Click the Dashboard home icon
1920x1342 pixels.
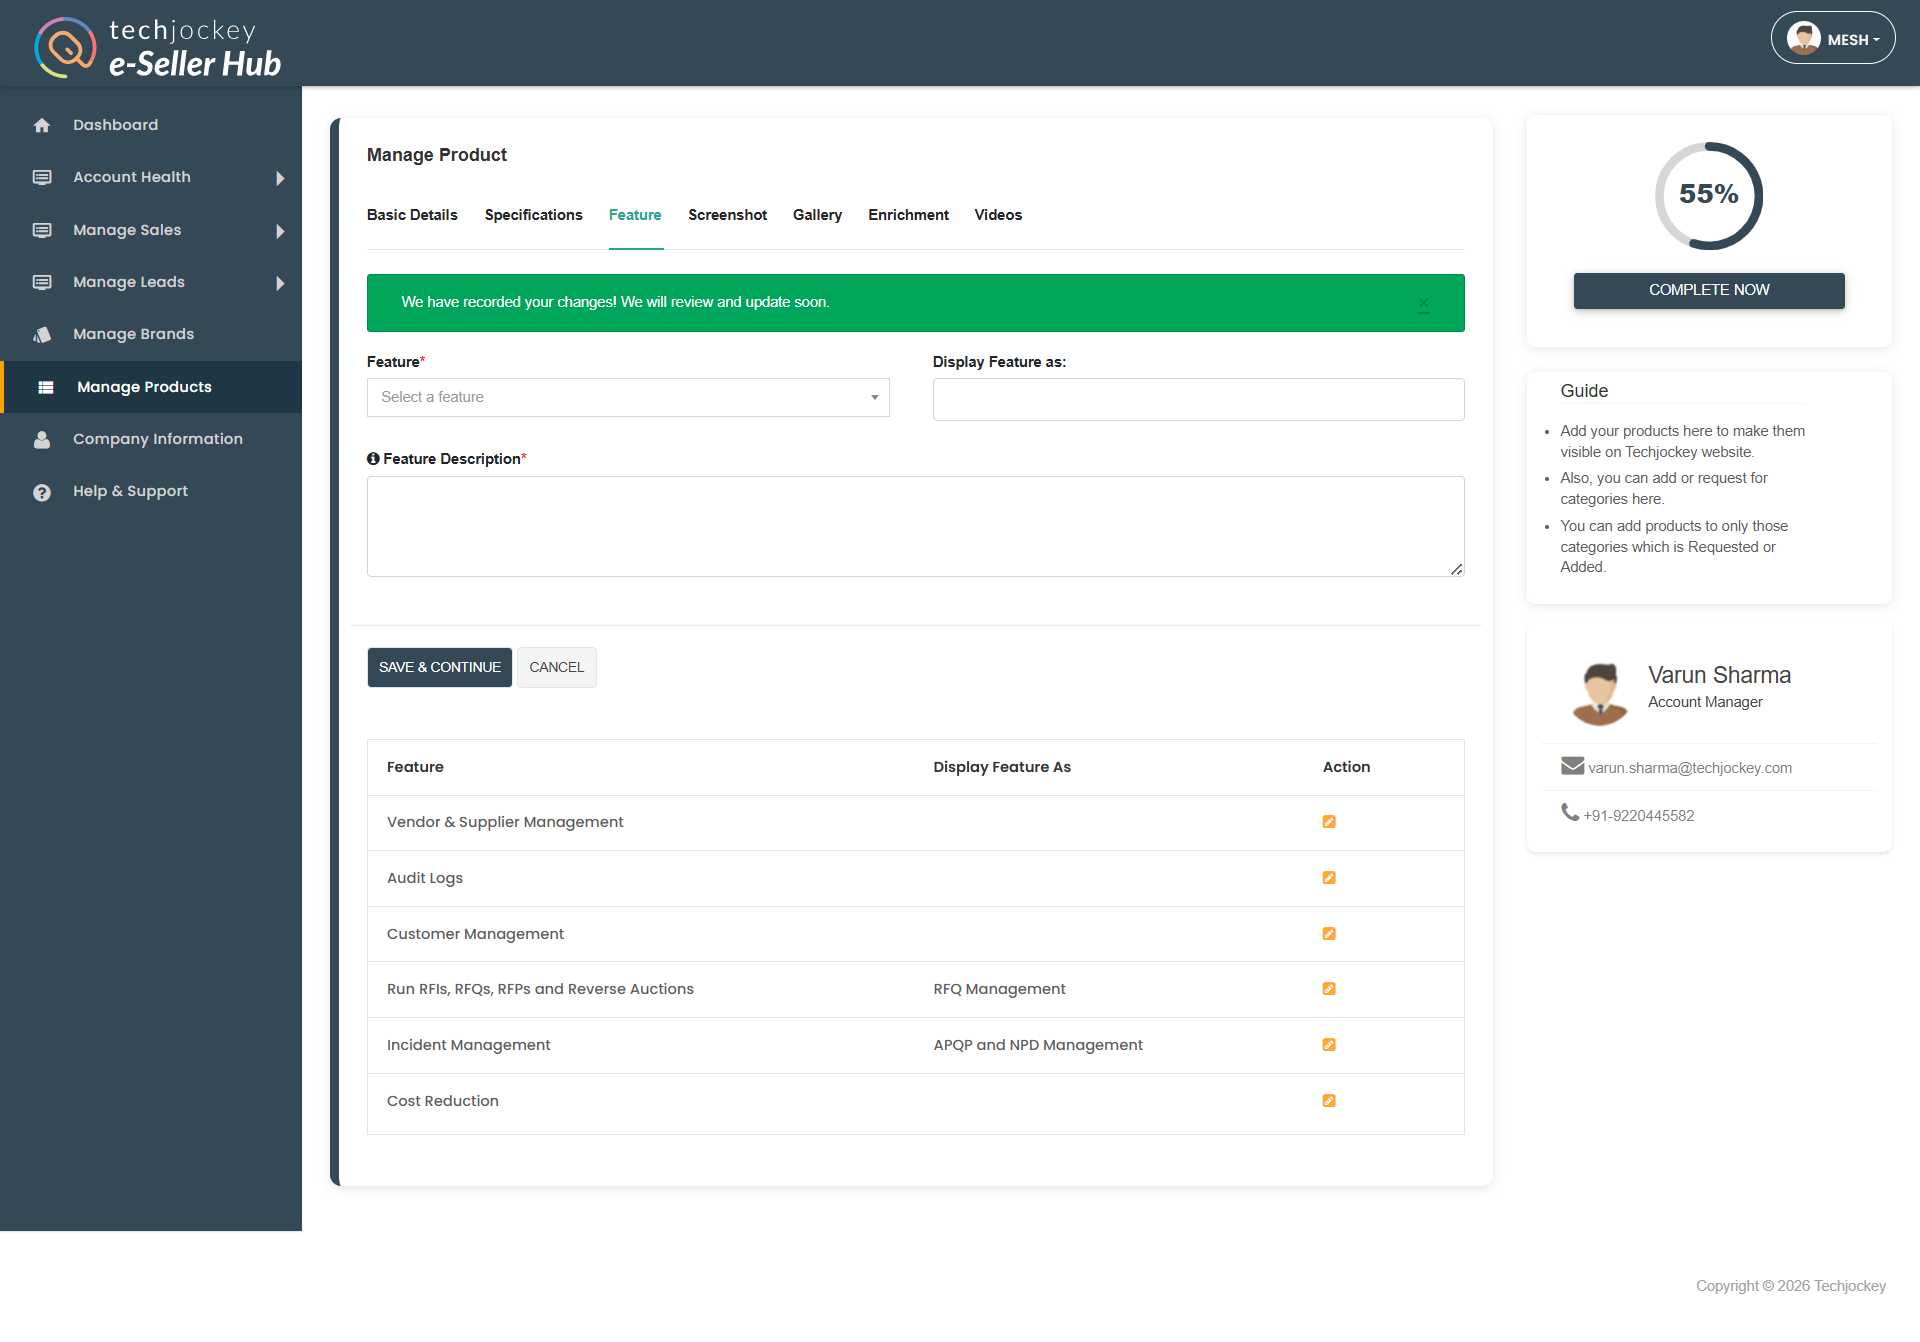[x=42, y=125]
